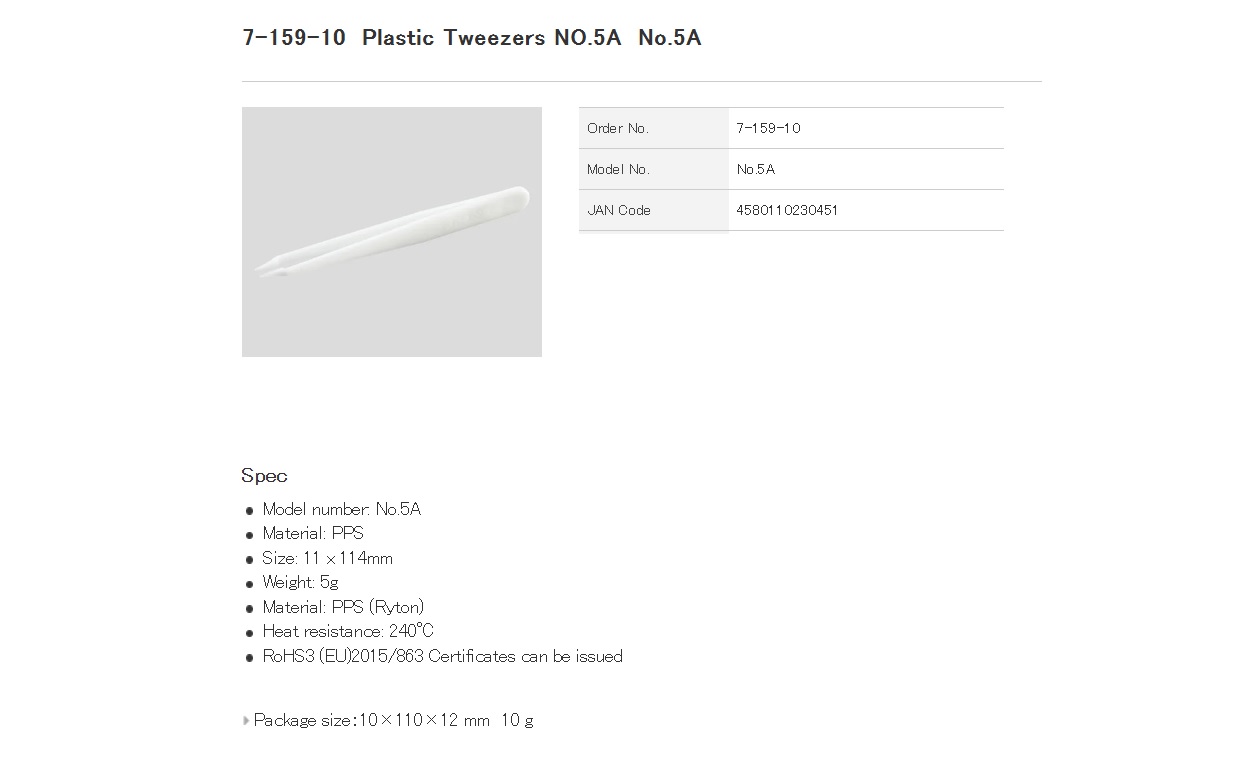The image size is (1243, 761).
Task: Click the Material: PPS spec line
Action: (x=313, y=533)
